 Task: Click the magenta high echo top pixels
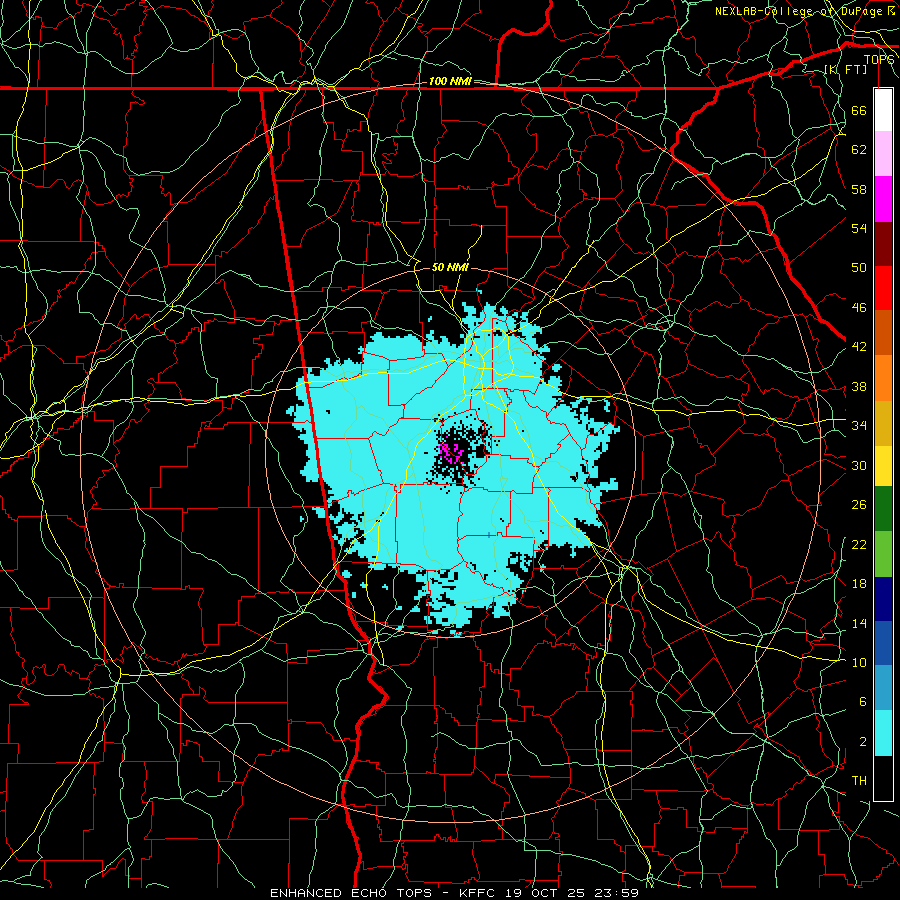[x=451, y=452]
